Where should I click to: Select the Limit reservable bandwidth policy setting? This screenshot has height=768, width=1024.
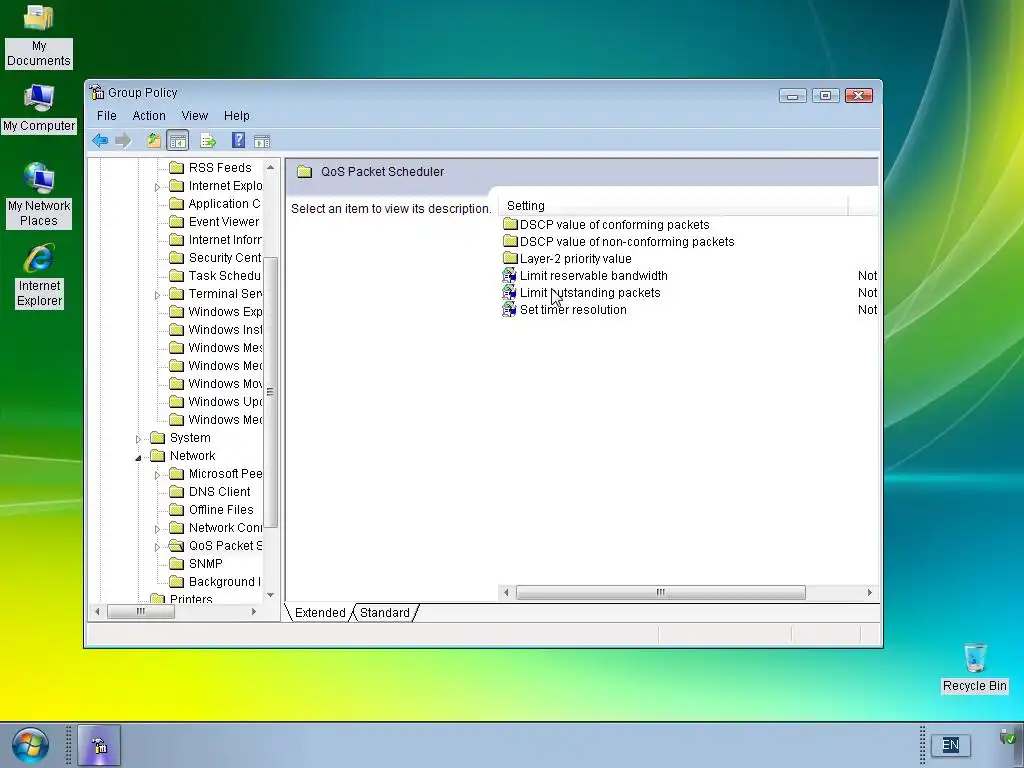[x=584, y=276]
